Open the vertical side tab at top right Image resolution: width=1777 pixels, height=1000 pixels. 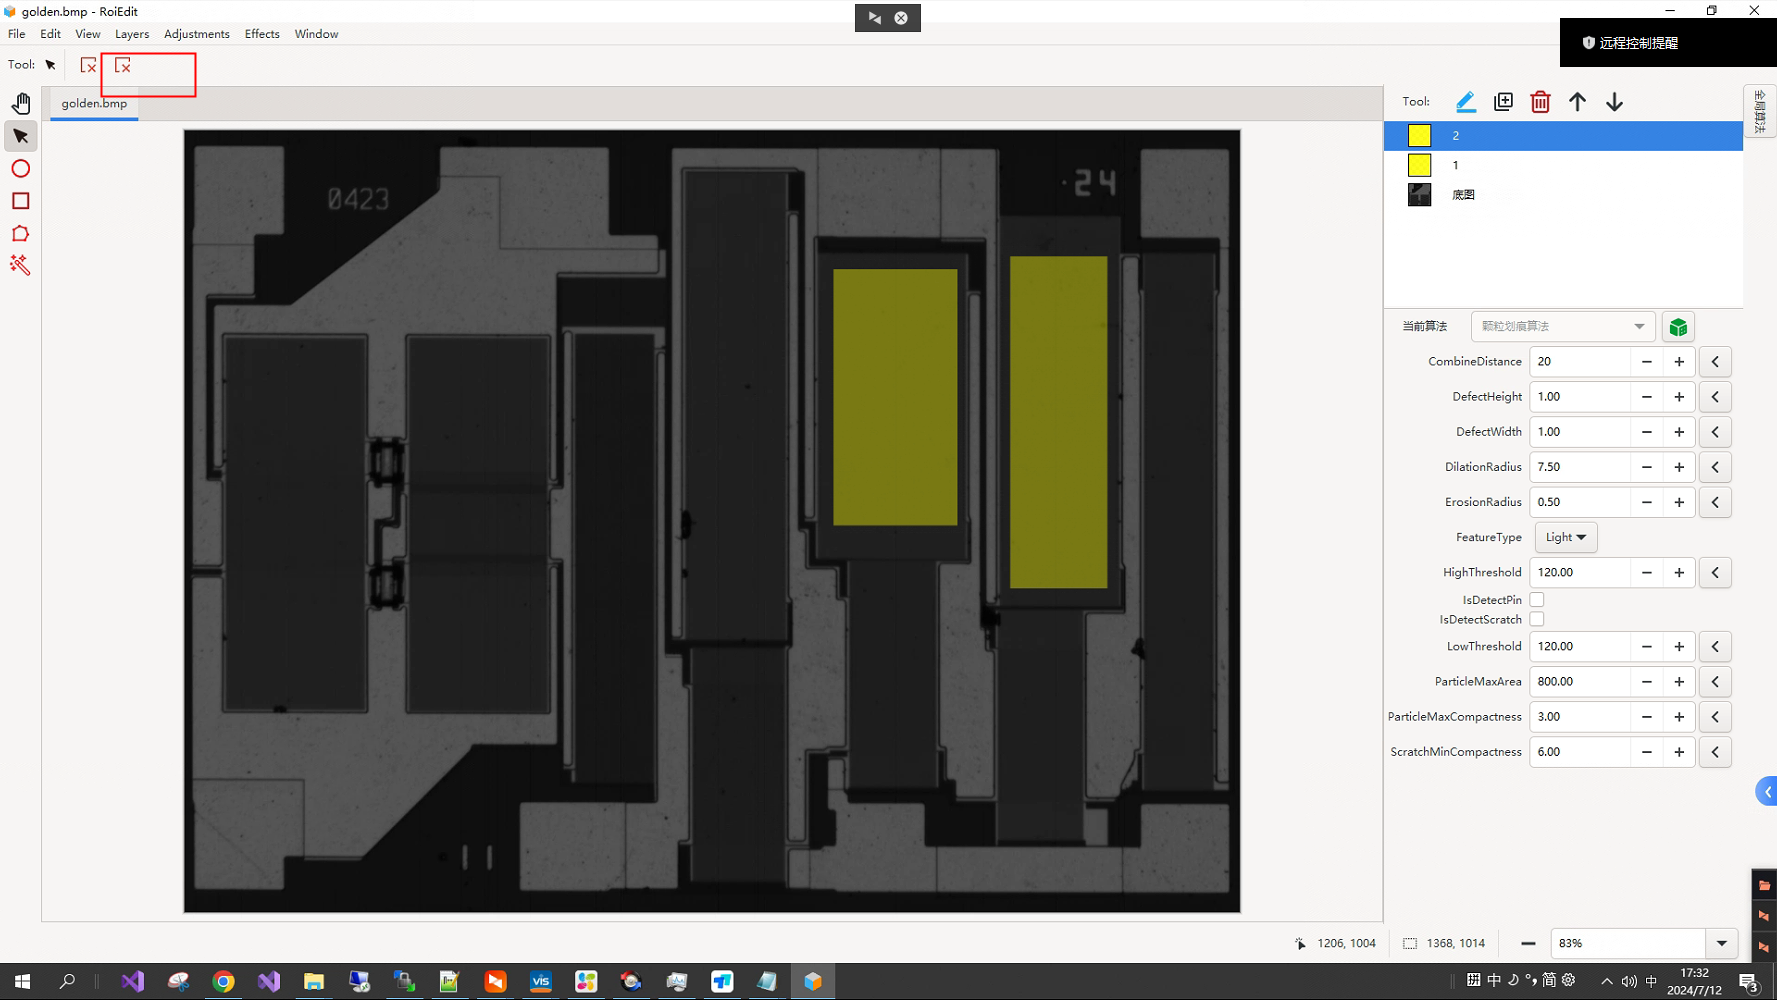(1760, 112)
